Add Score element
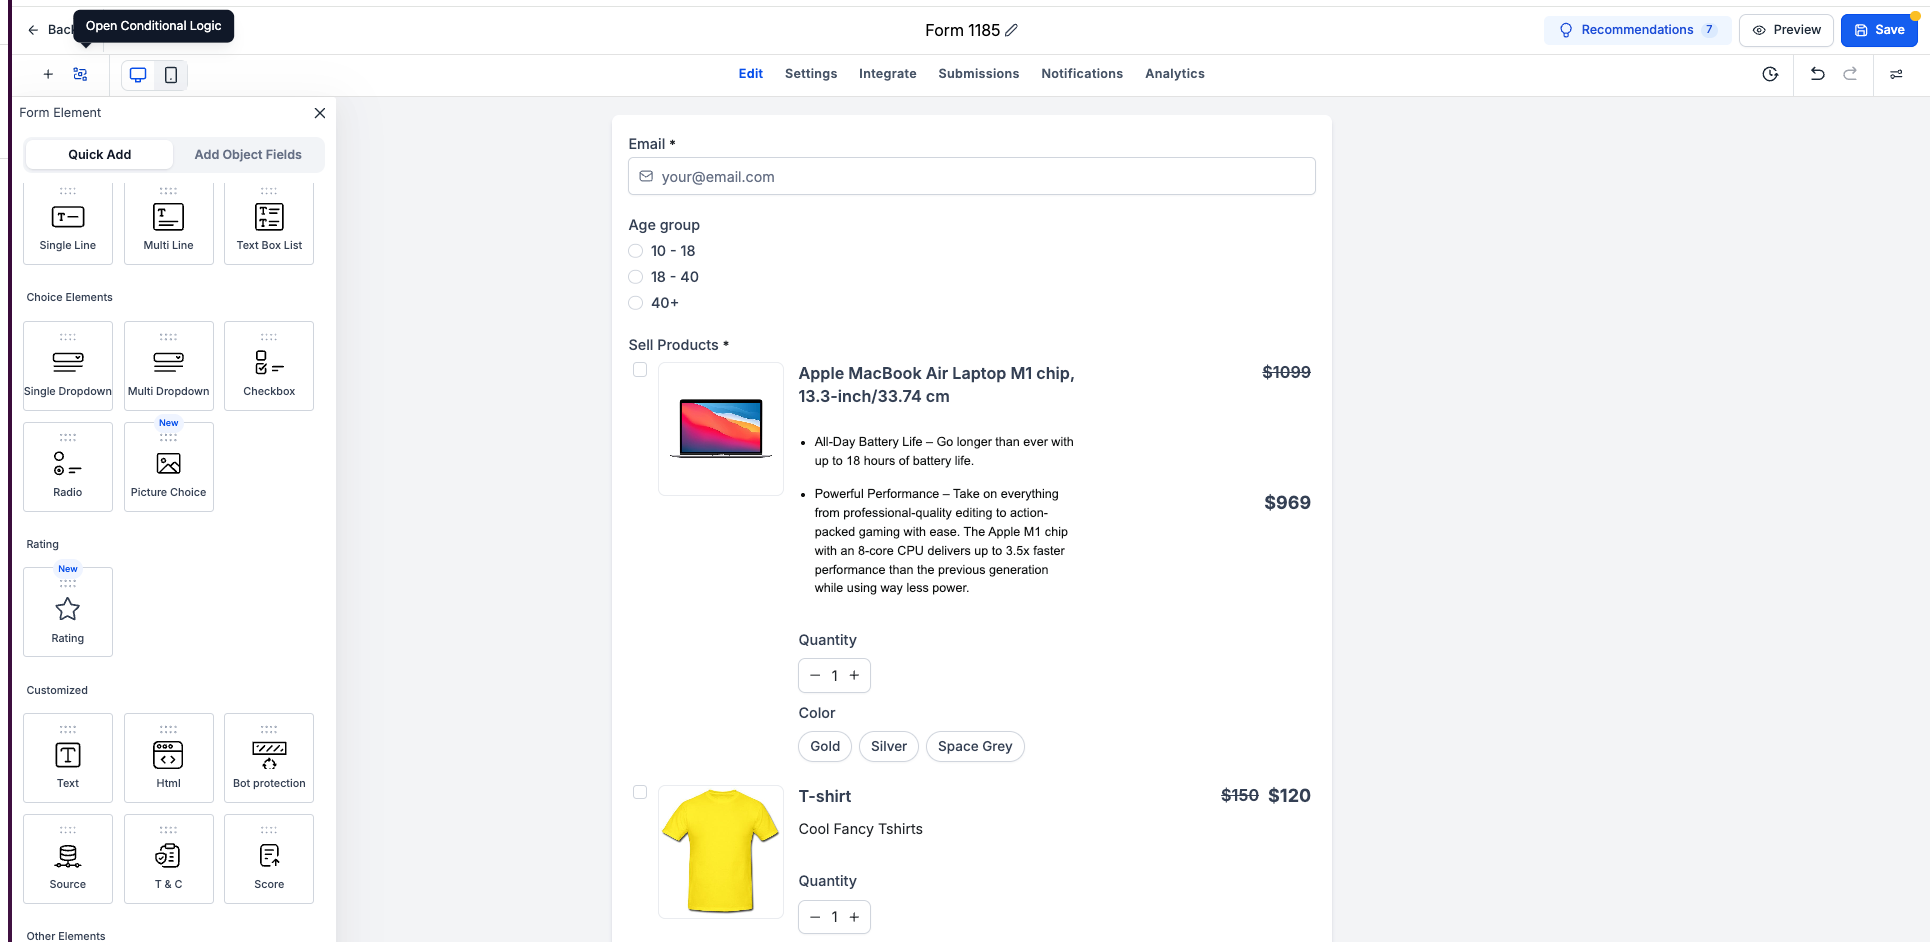This screenshot has width=1930, height=942. (x=269, y=859)
